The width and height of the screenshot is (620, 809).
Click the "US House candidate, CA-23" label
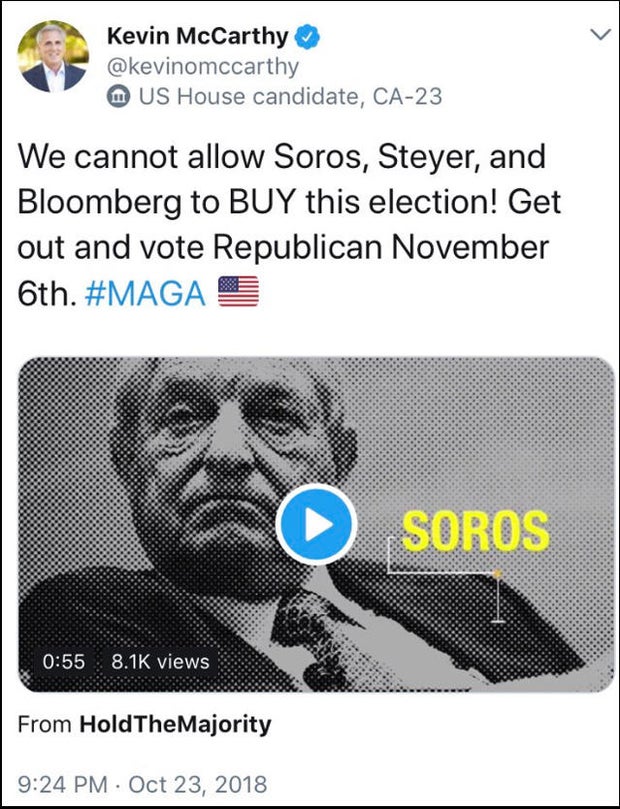tap(290, 97)
